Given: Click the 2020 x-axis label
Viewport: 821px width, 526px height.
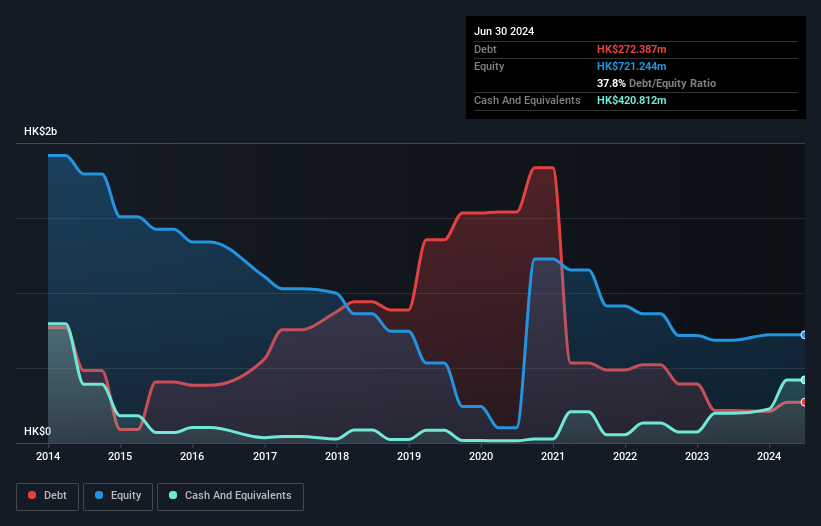Looking at the screenshot, I should pos(481,456).
